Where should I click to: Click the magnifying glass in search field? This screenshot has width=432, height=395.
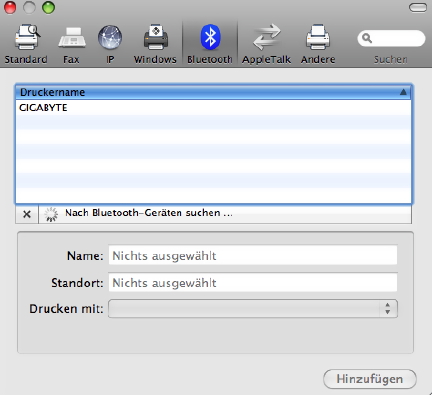(x=367, y=38)
